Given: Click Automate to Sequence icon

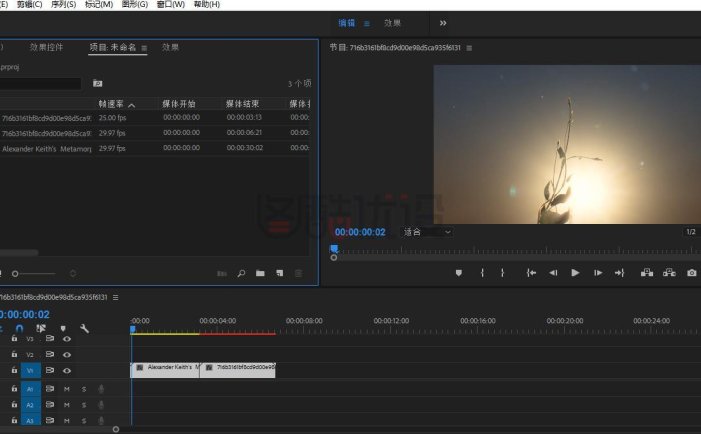Looking at the screenshot, I should pos(222,273).
